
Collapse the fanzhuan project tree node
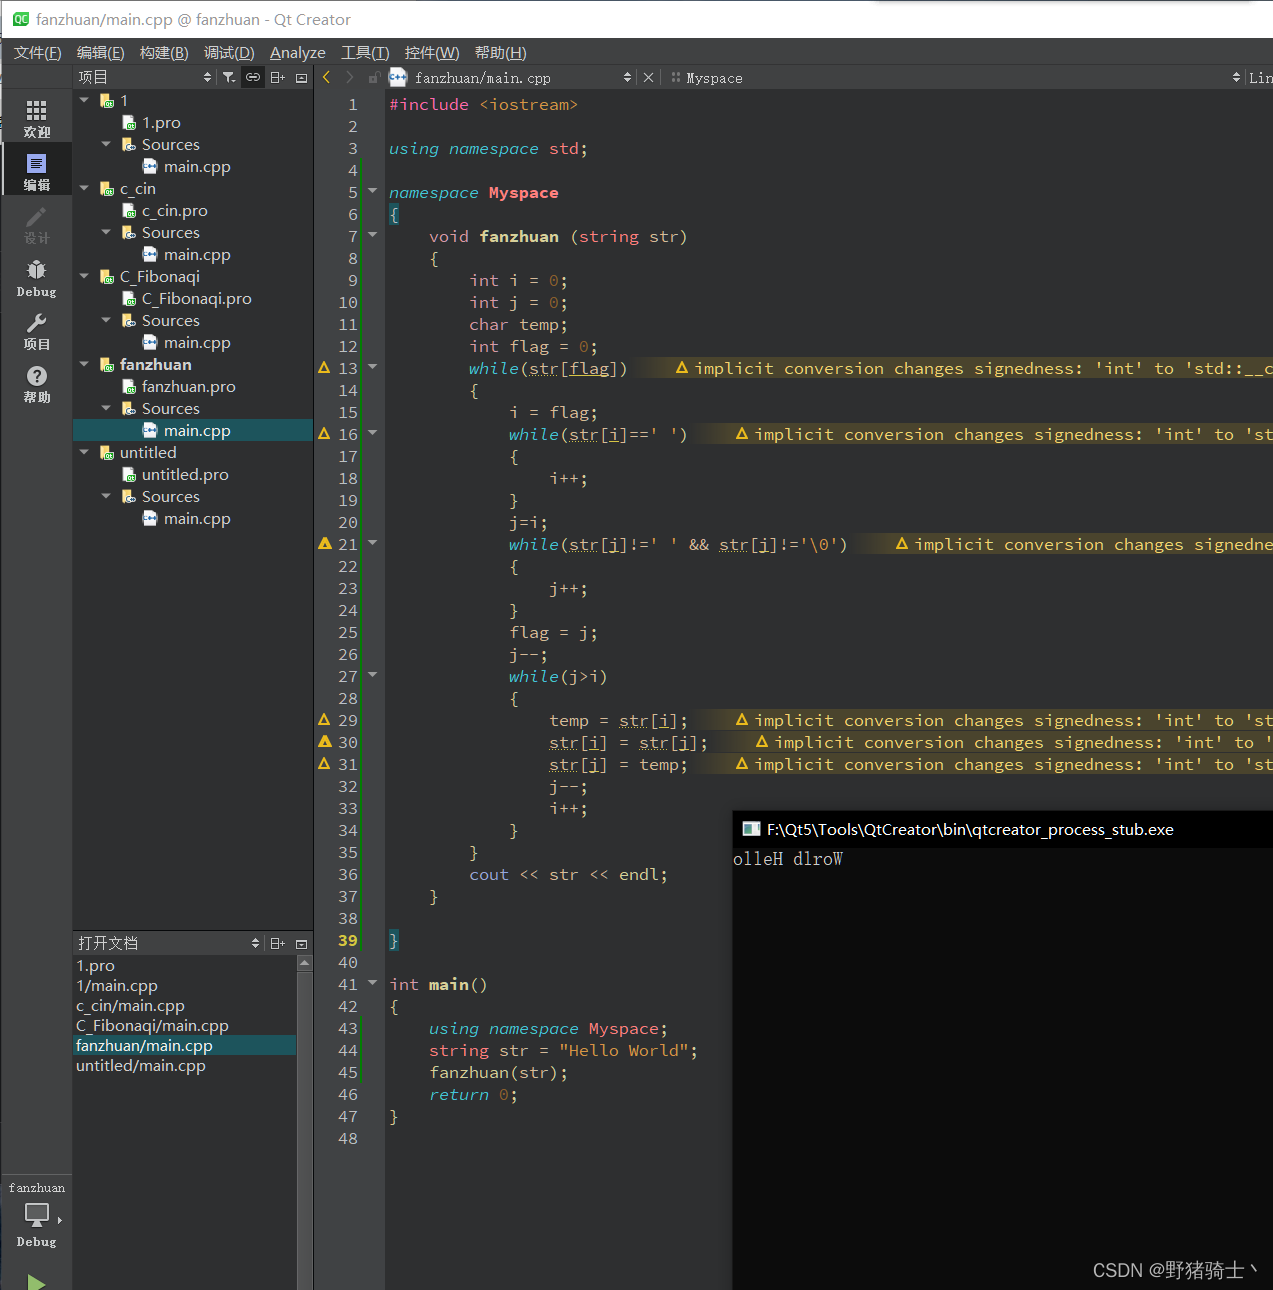[84, 365]
